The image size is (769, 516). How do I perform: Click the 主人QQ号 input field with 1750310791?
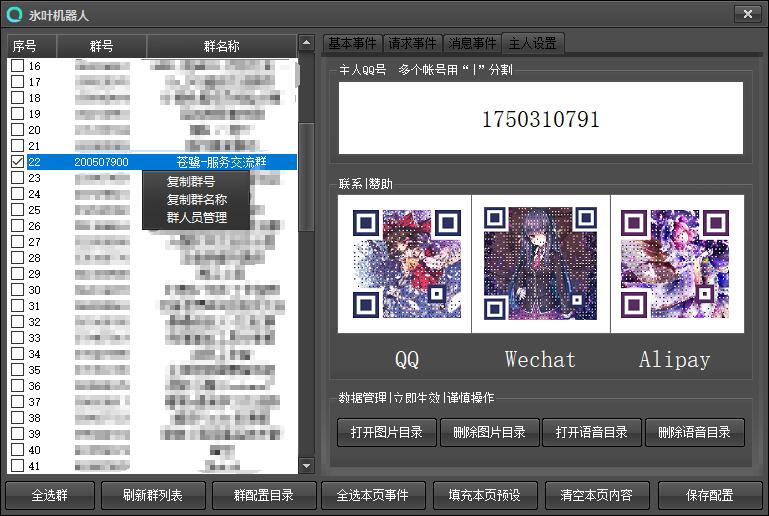coord(540,118)
